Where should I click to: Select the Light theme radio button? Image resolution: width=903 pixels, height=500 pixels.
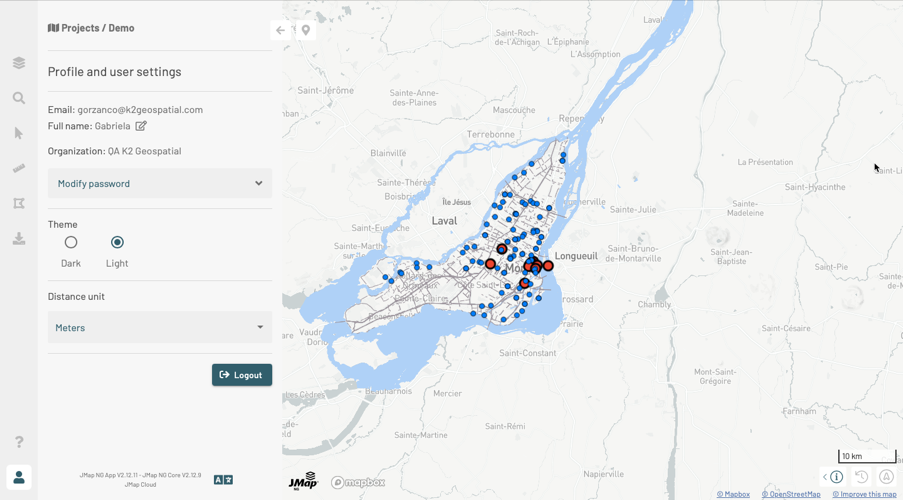pos(117,242)
